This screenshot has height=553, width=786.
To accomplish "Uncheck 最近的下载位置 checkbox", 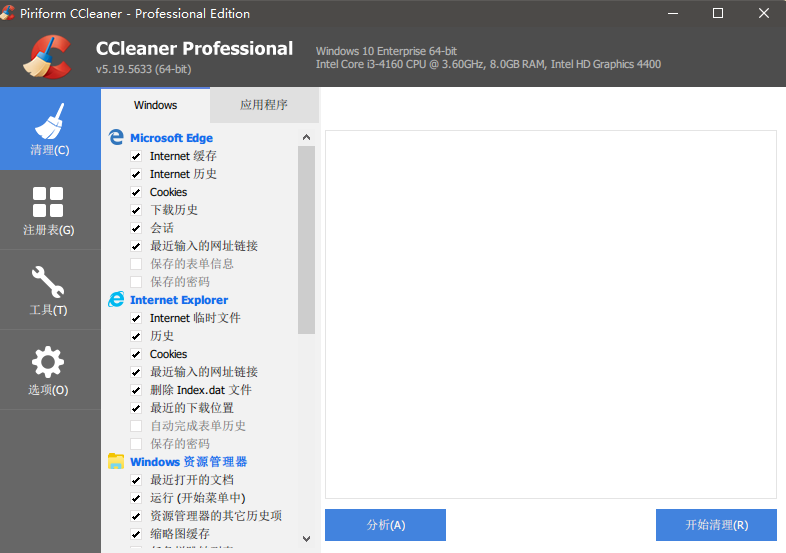I will coord(136,408).
